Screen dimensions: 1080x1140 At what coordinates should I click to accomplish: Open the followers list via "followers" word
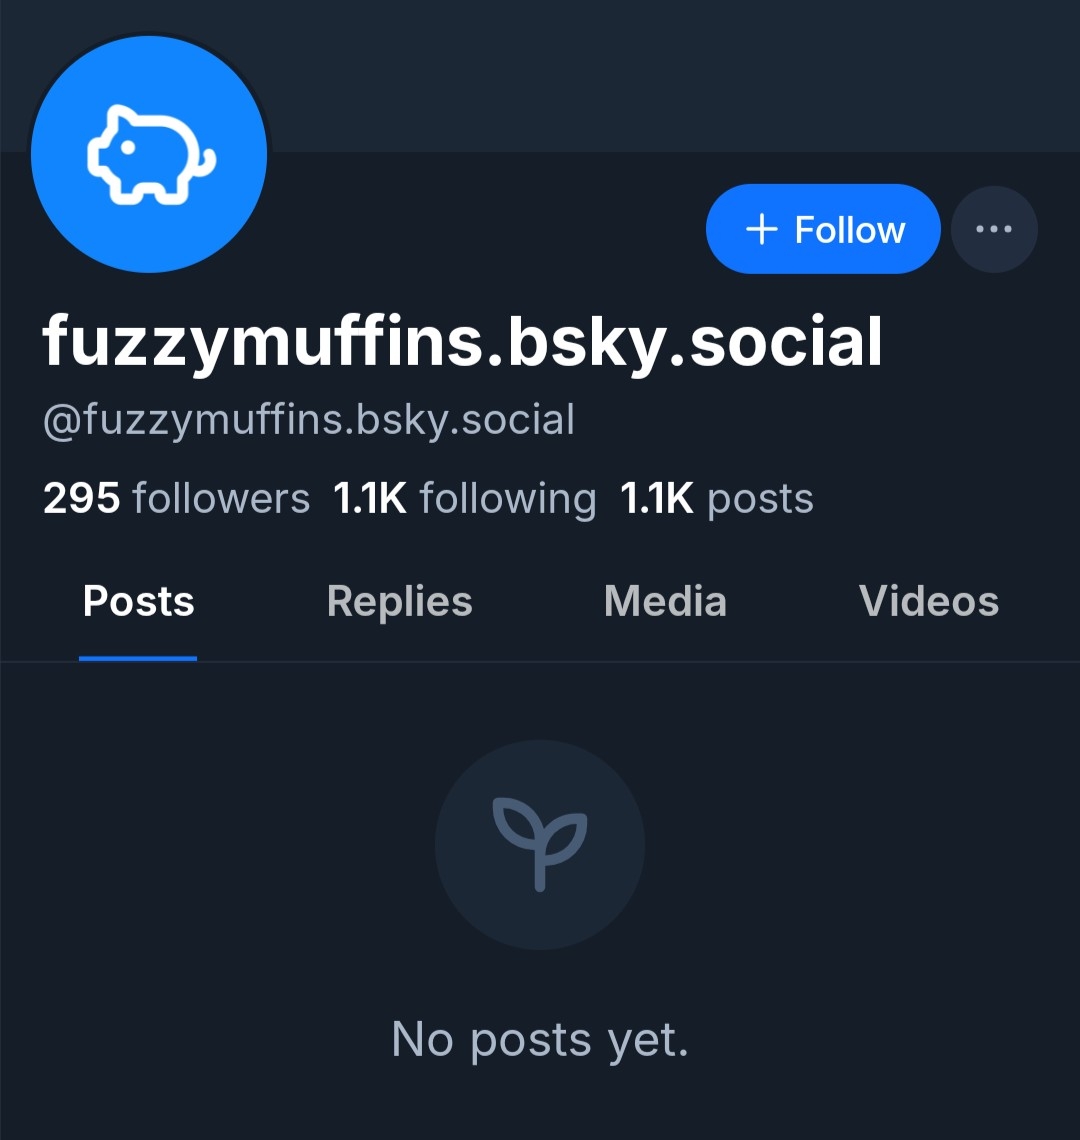coord(221,498)
